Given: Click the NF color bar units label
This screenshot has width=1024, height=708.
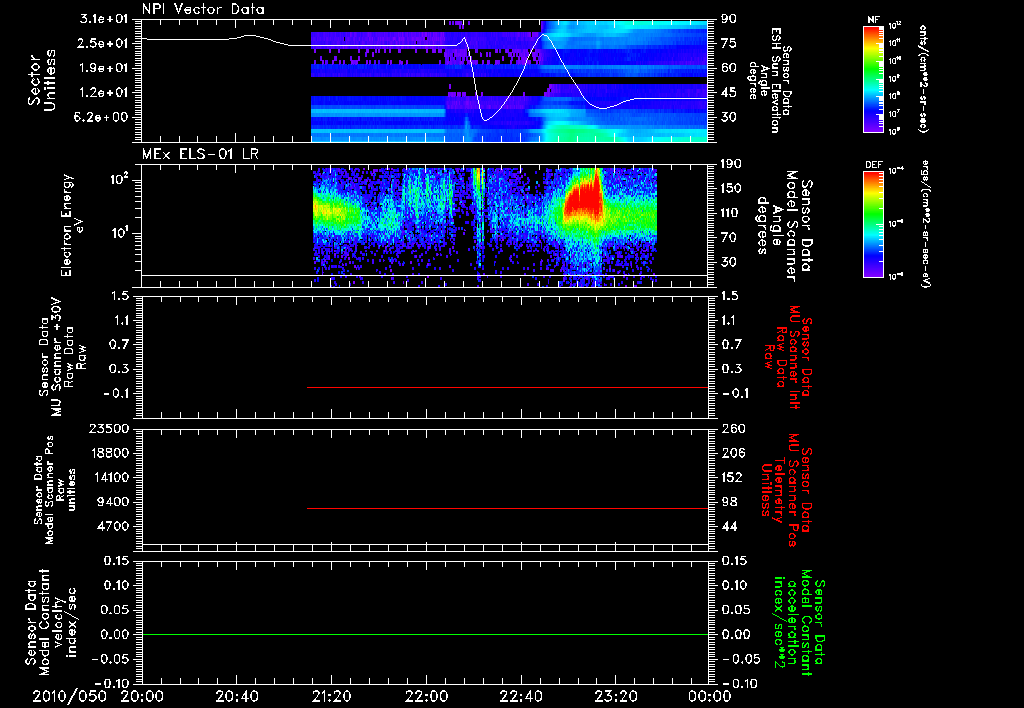Looking at the screenshot, I should click(923, 78).
